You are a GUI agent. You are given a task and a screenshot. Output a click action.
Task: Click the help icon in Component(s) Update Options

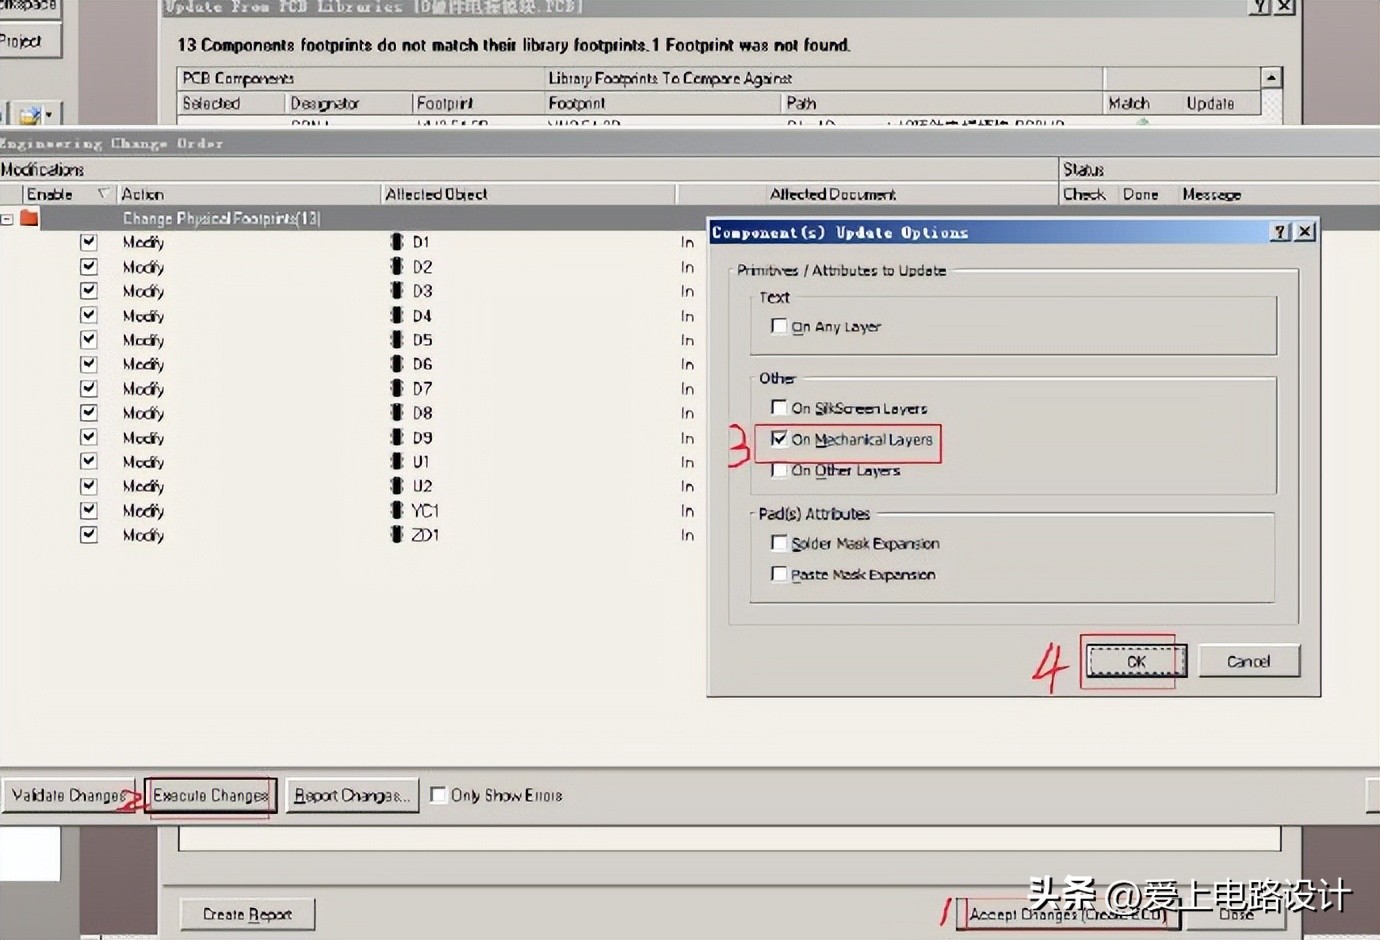click(1281, 232)
